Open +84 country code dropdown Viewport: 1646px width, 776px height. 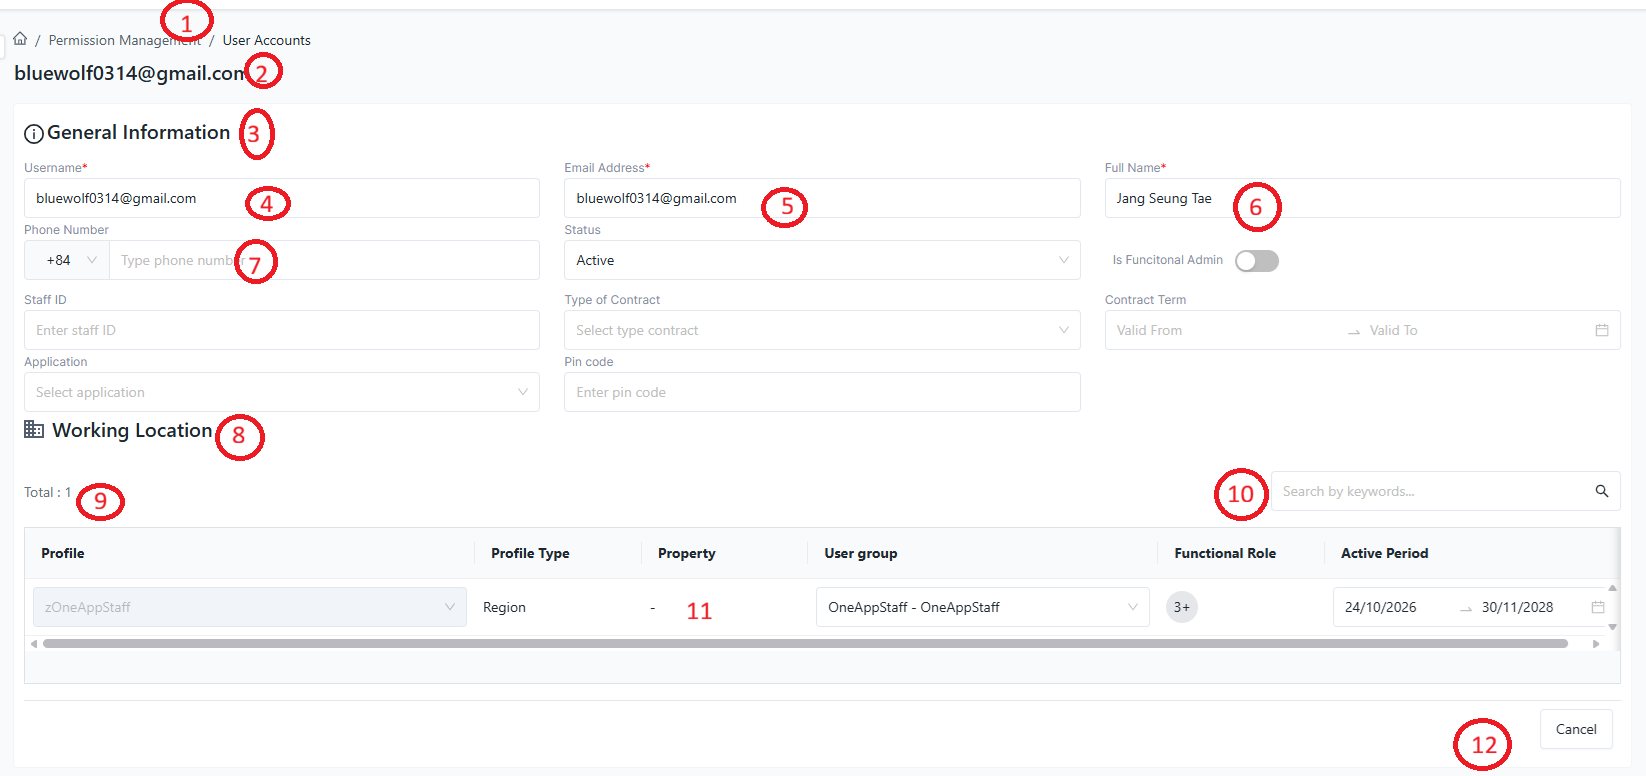67,260
